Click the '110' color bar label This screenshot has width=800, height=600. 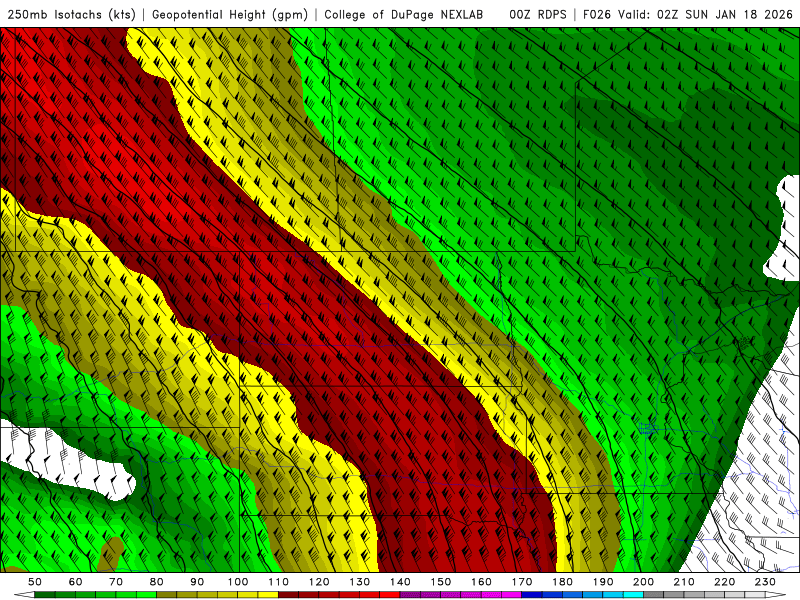coord(279,582)
